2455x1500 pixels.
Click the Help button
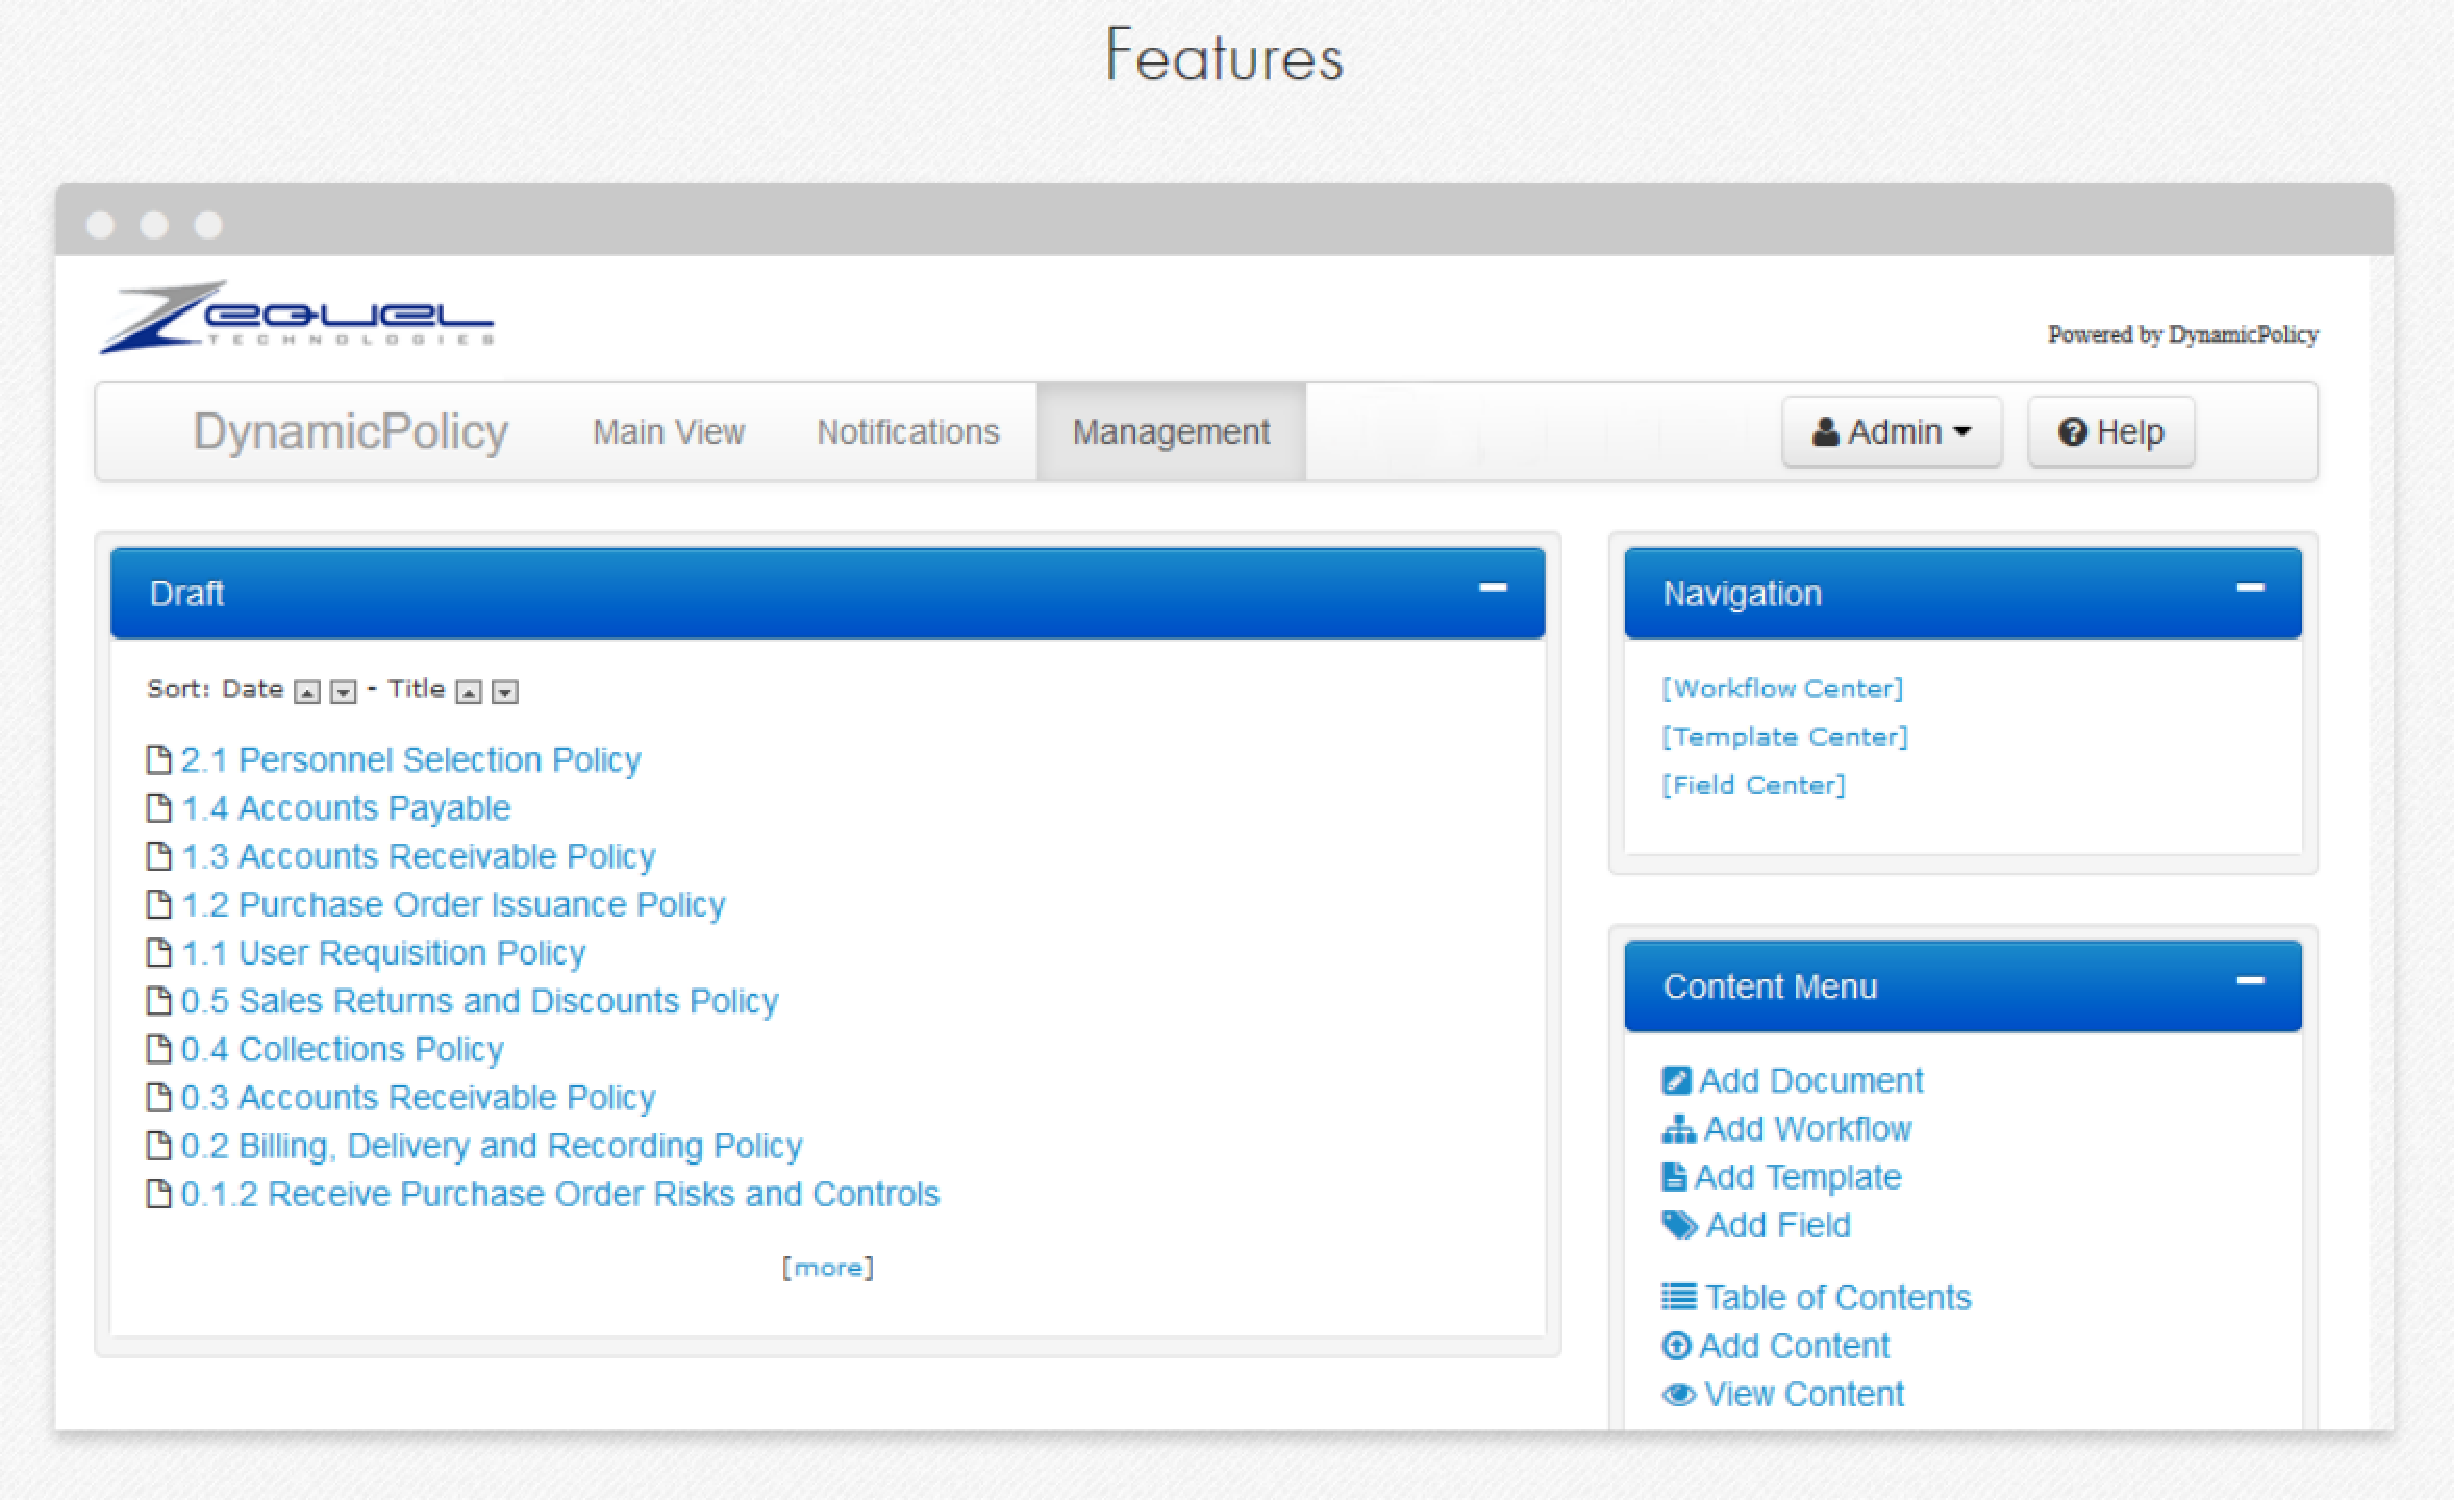click(2115, 430)
